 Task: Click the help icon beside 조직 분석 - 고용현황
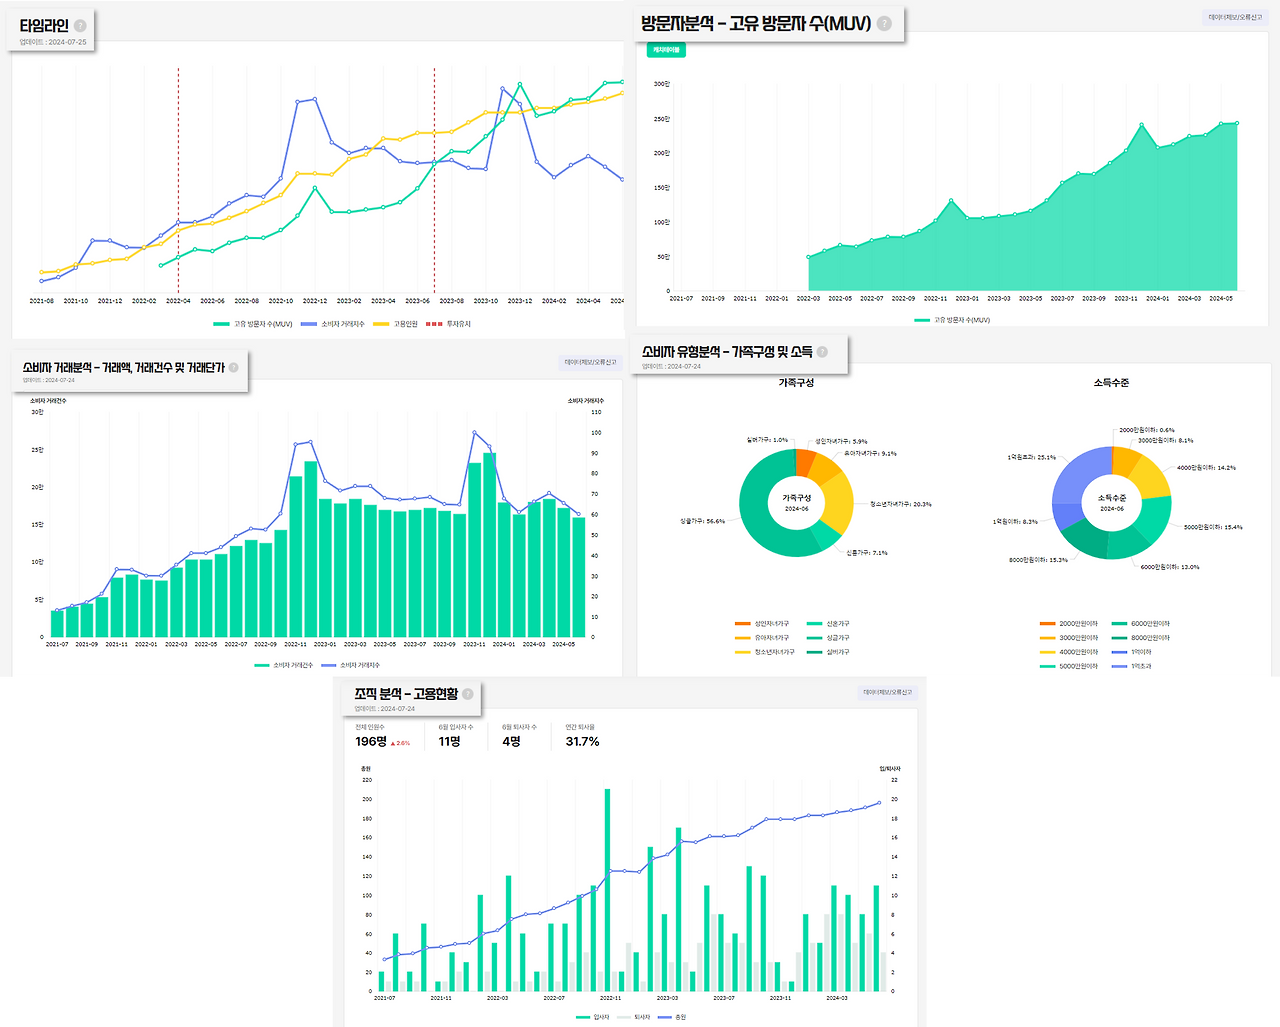click(x=467, y=694)
